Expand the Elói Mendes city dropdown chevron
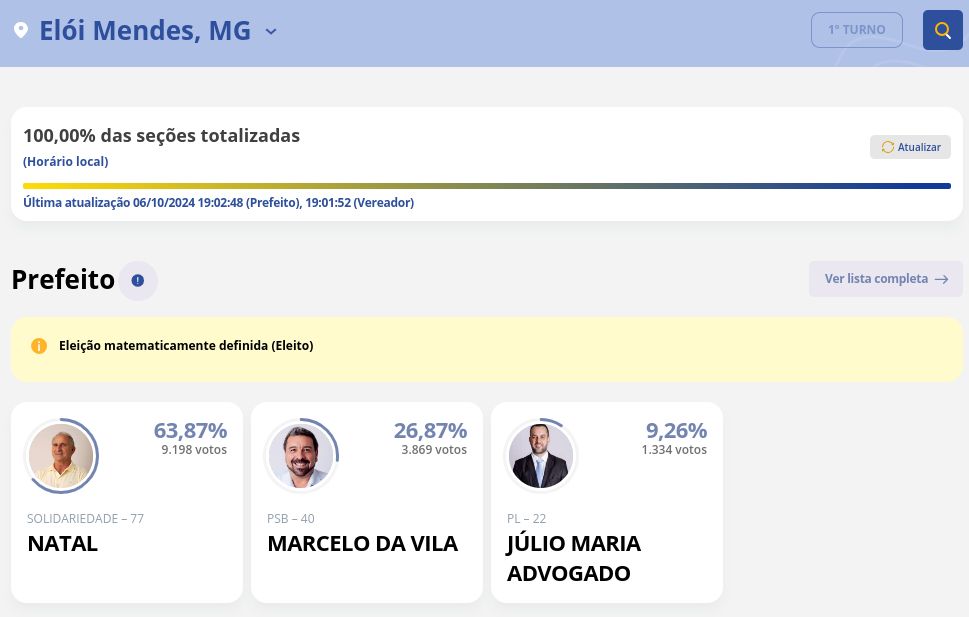The height and width of the screenshot is (617, 969). click(271, 32)
